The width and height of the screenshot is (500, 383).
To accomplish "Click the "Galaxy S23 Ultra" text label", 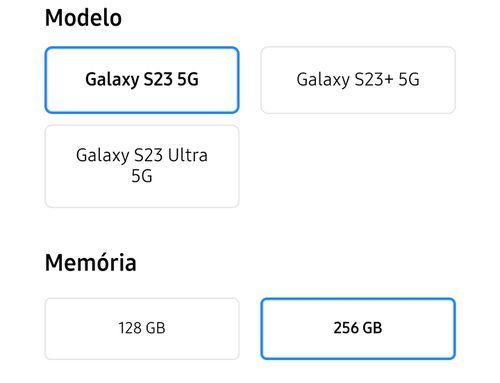I will (142, 155).
